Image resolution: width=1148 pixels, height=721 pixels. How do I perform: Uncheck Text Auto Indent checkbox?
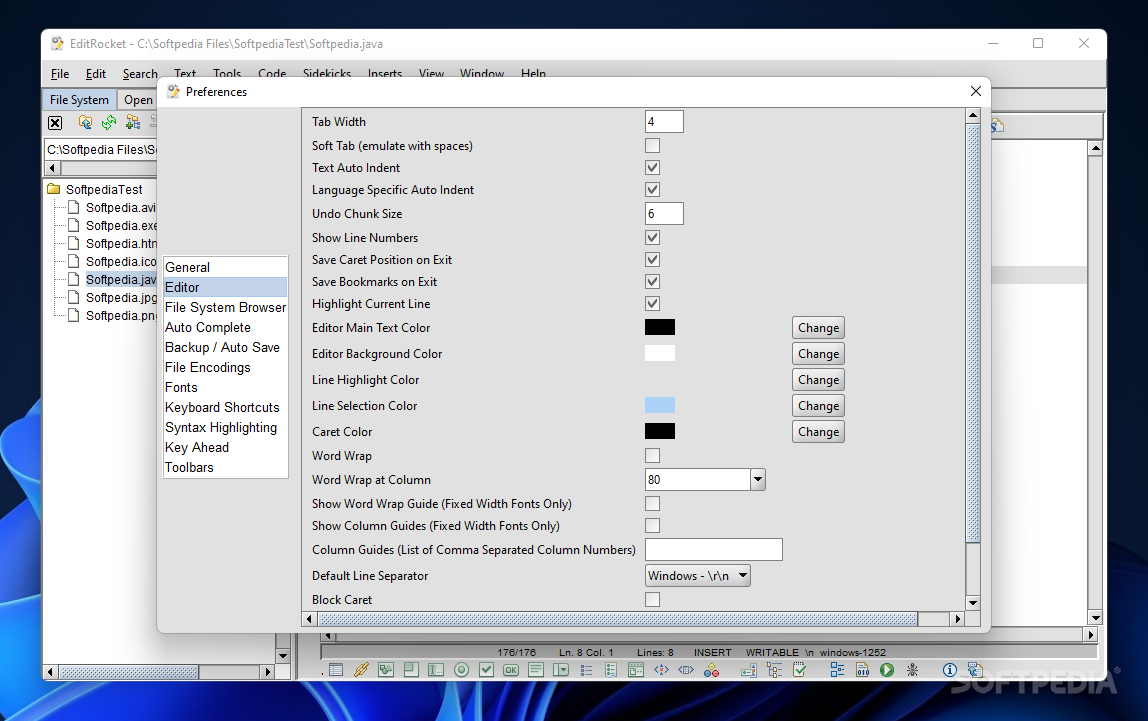[652, 168]
